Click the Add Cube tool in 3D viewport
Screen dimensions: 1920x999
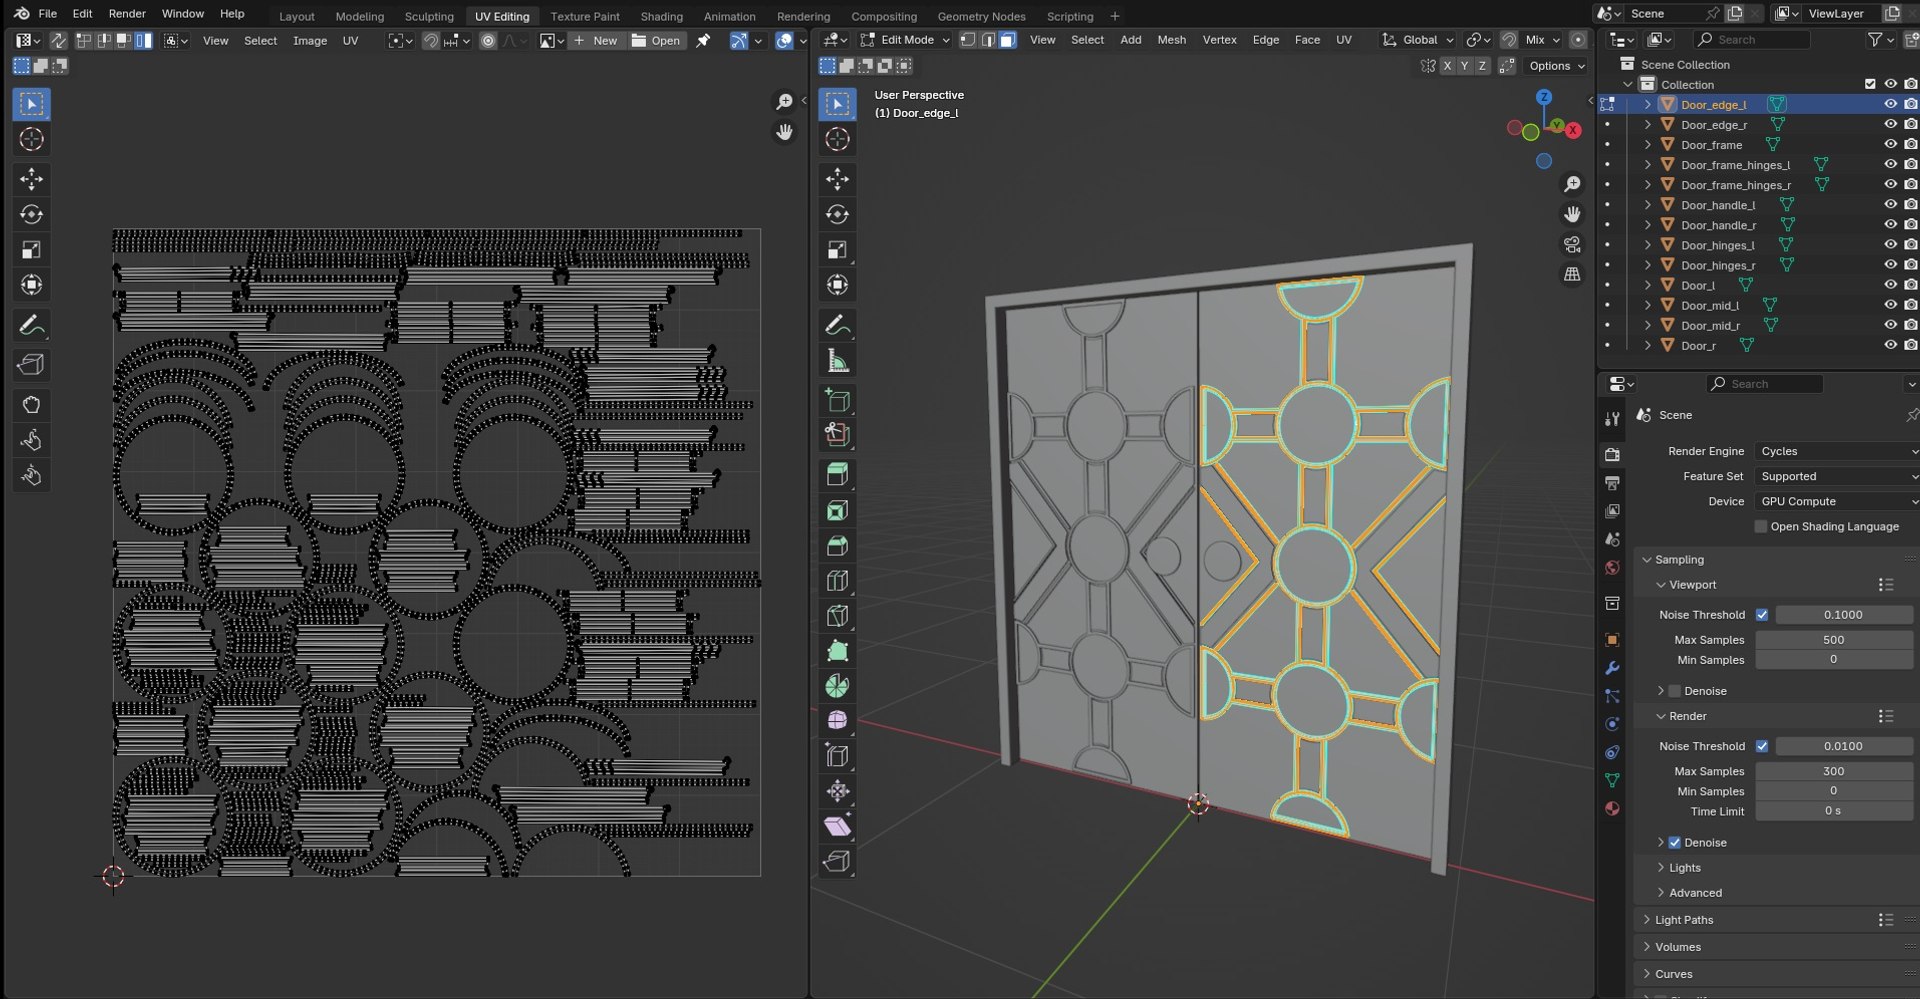[x=838, y=401]
